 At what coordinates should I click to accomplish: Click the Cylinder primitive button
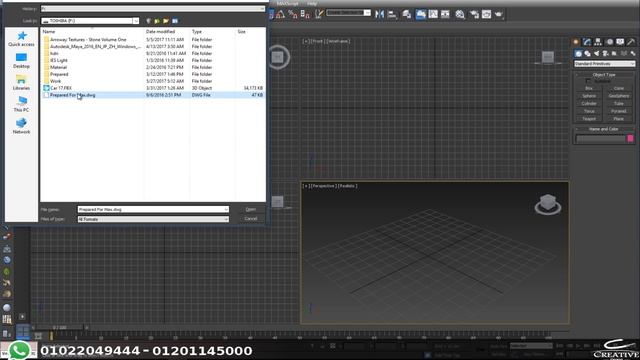click(x=589, y=103)
